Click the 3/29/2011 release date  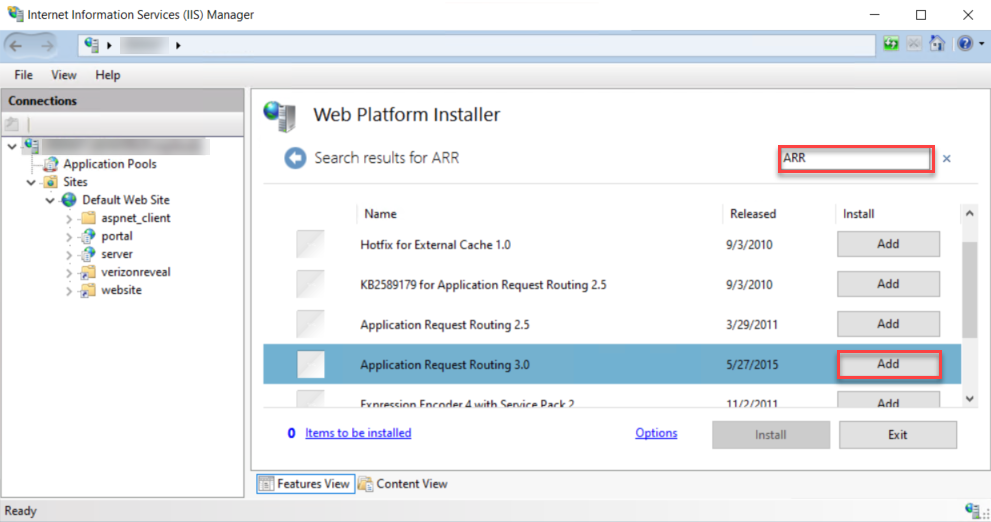[751, 325]
